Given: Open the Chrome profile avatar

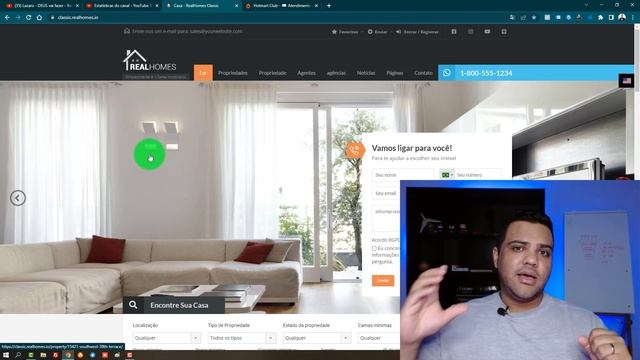Looking at the screenshot, I should [622, 17].
